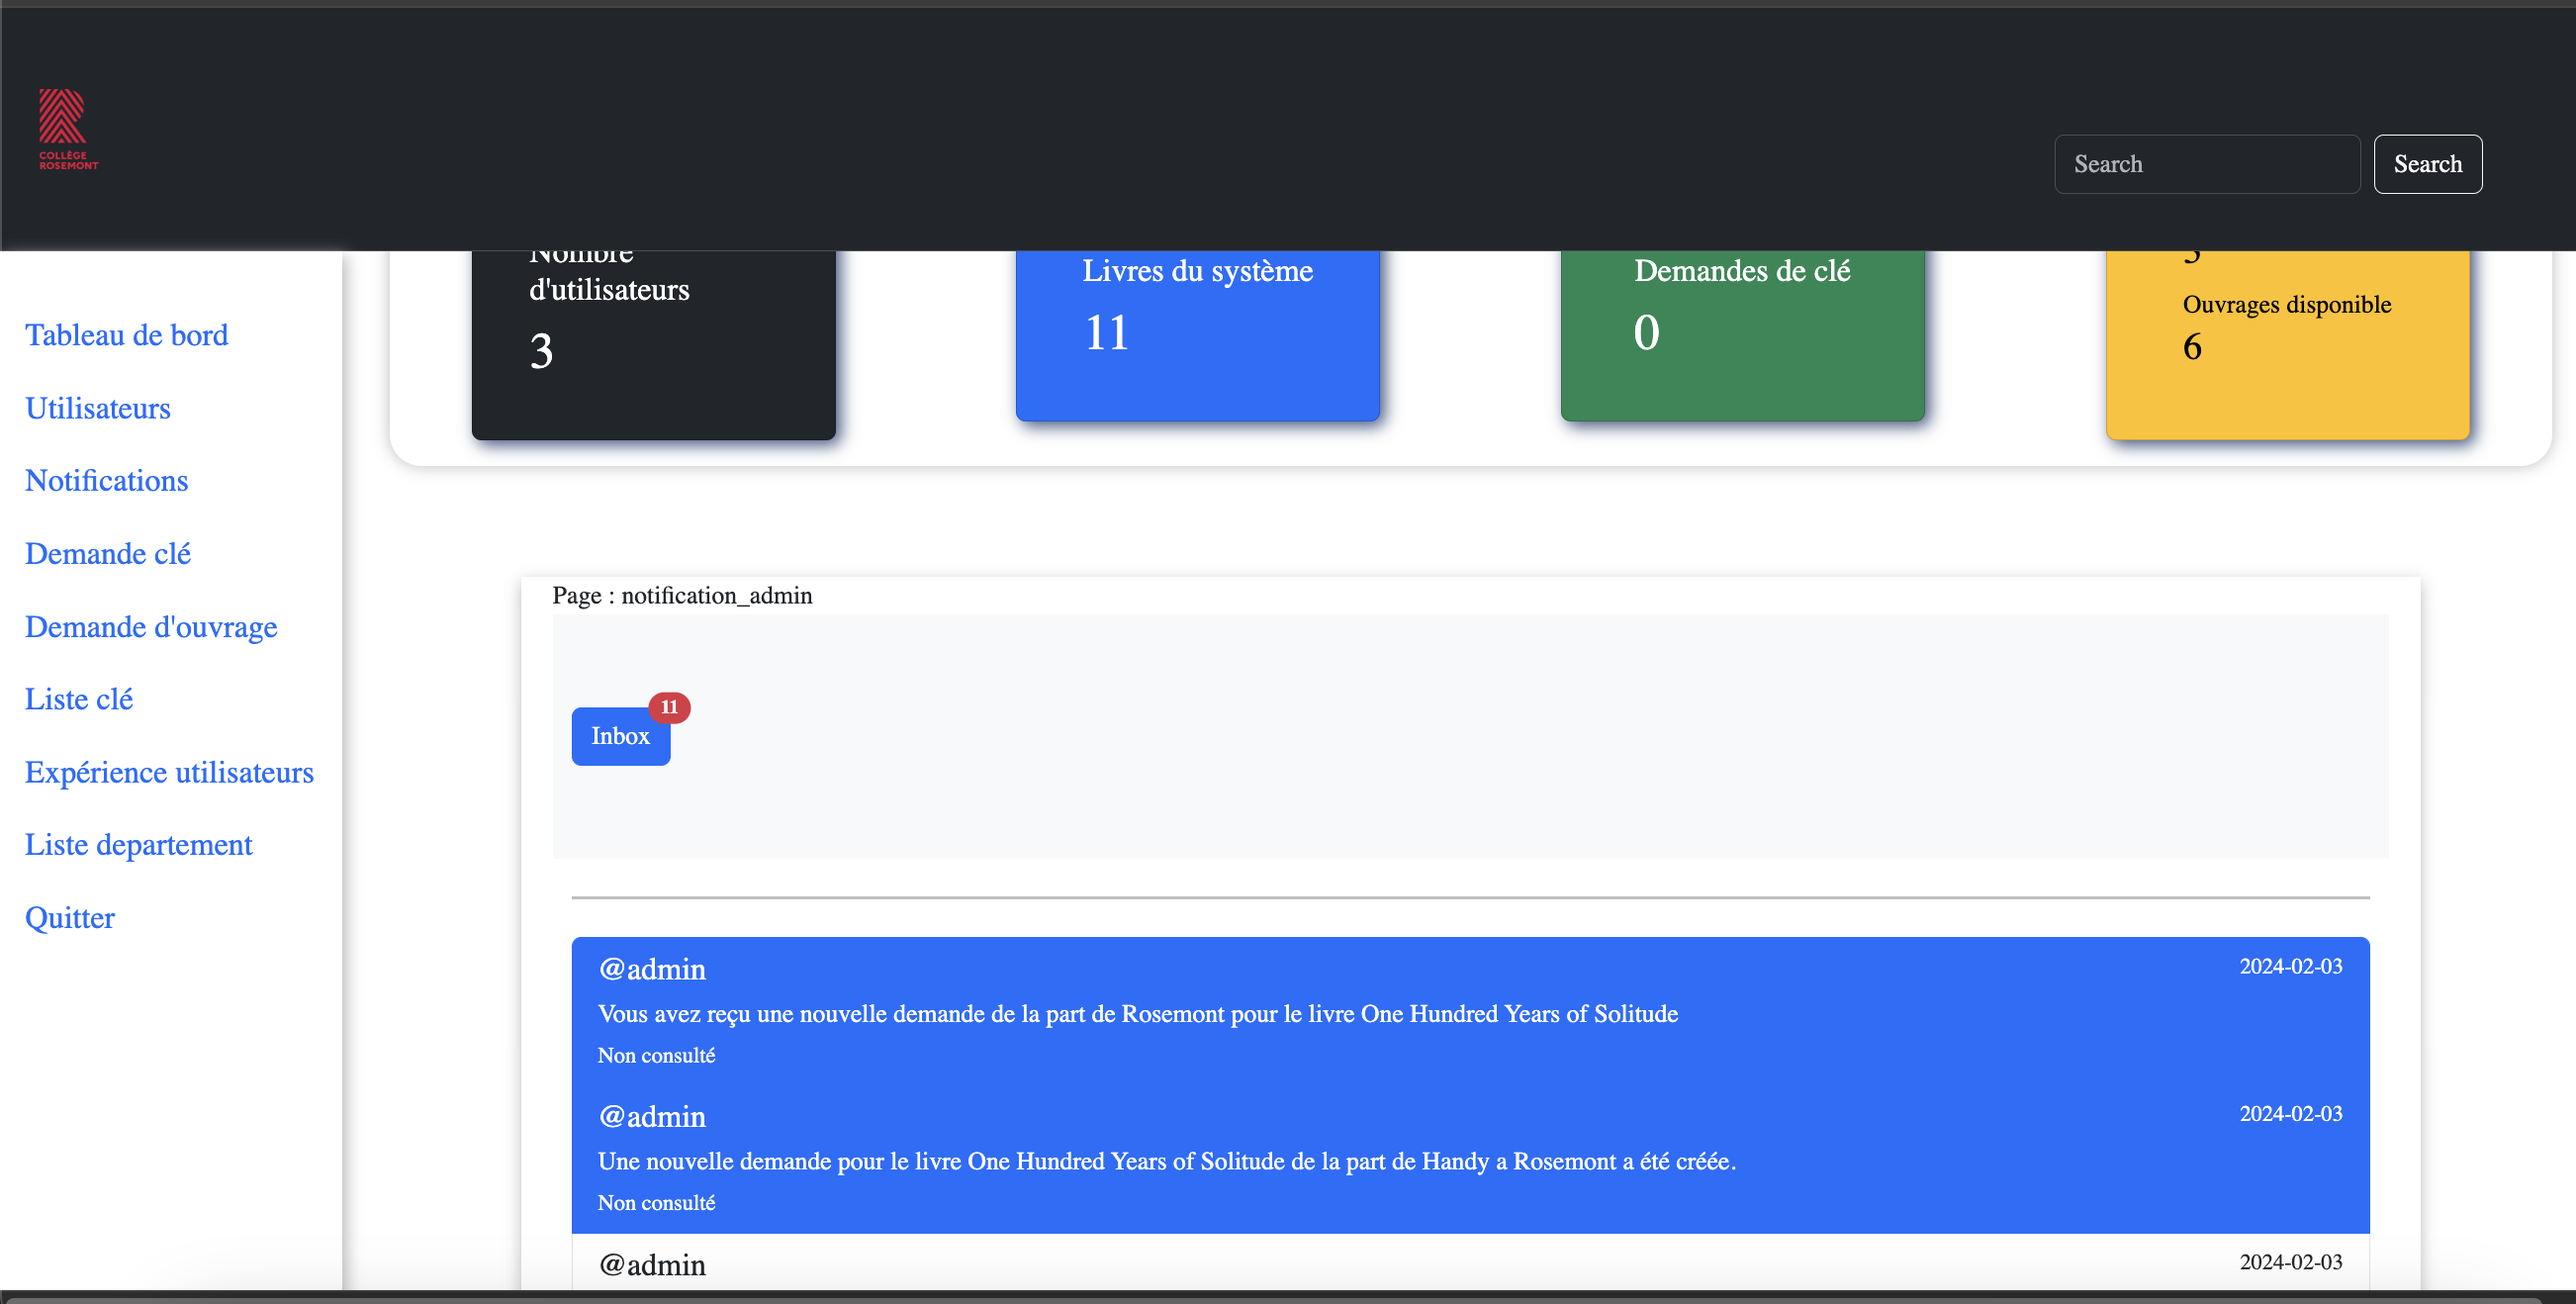Go to Demande clé
The height and width of the screenshot is (1304, 2576).
tap(107, 553)
